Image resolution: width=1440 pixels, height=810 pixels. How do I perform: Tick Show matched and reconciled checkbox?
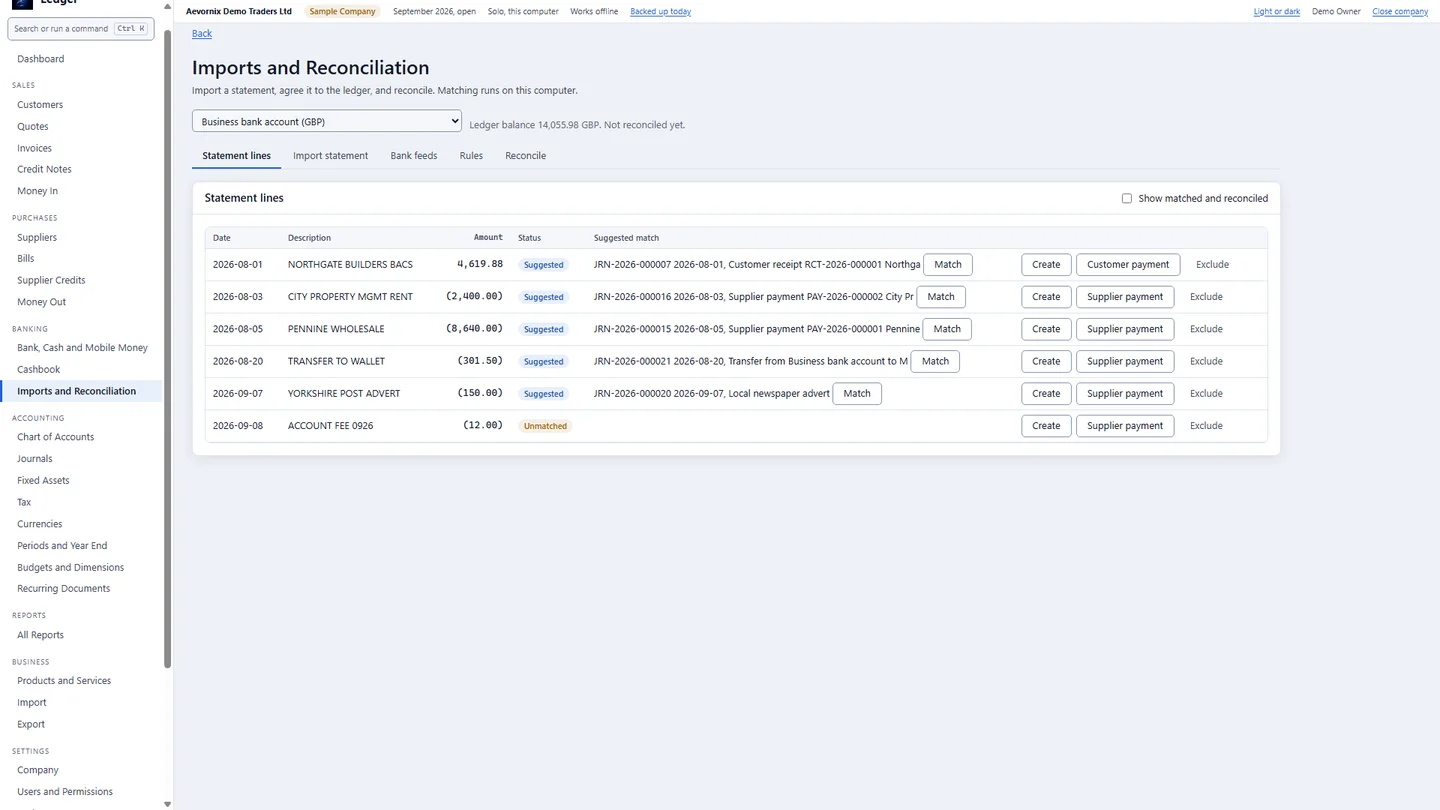tap(1127, 198)
